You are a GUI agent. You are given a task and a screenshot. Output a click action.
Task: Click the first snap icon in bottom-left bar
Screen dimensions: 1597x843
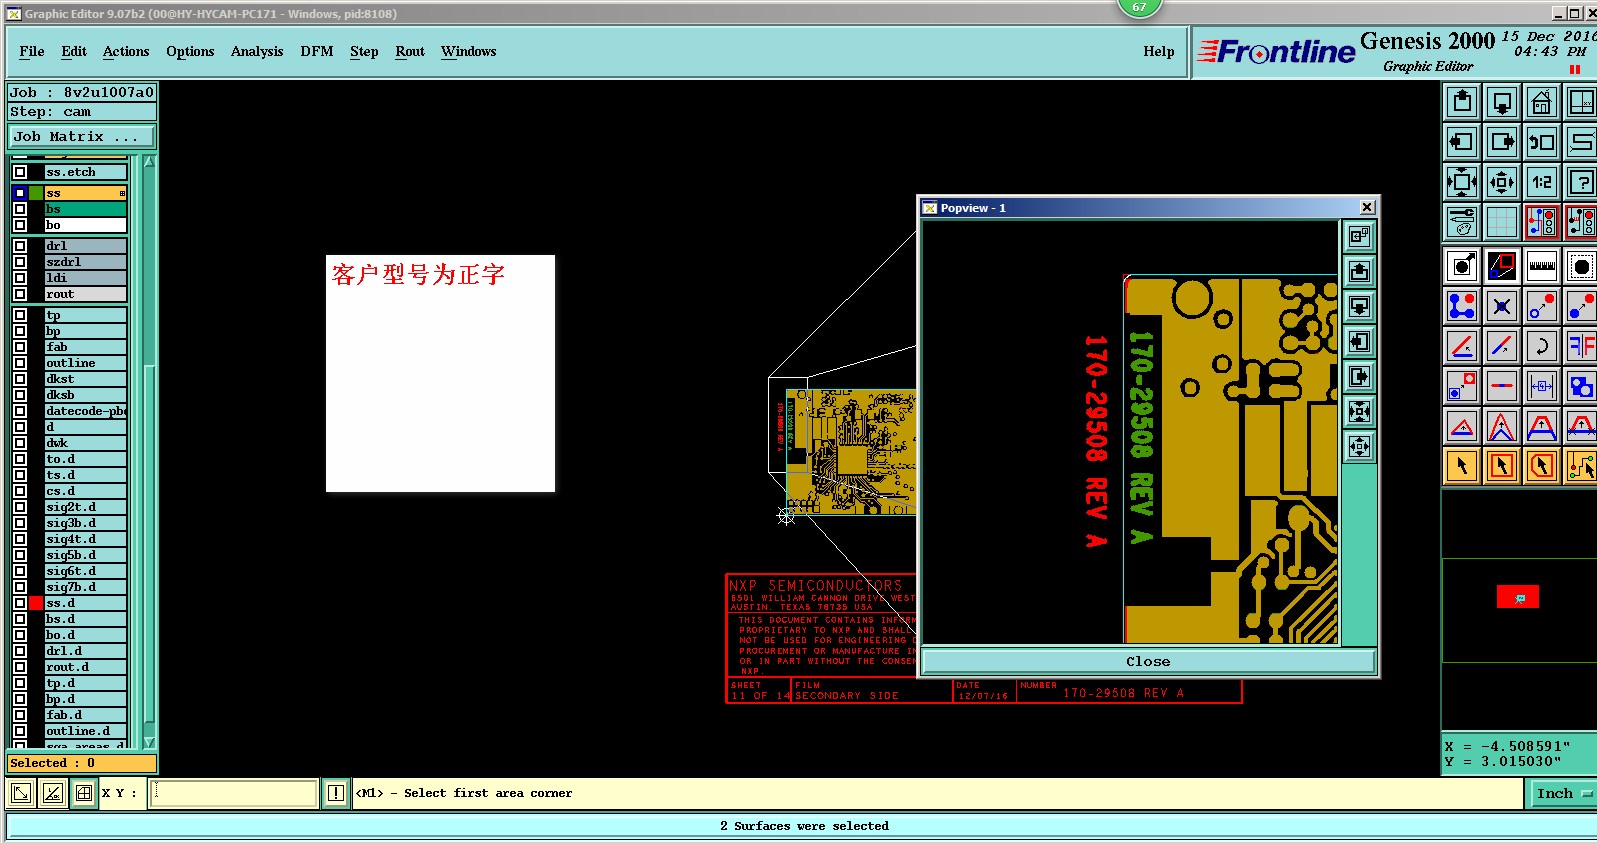click(x=20, y=793)
